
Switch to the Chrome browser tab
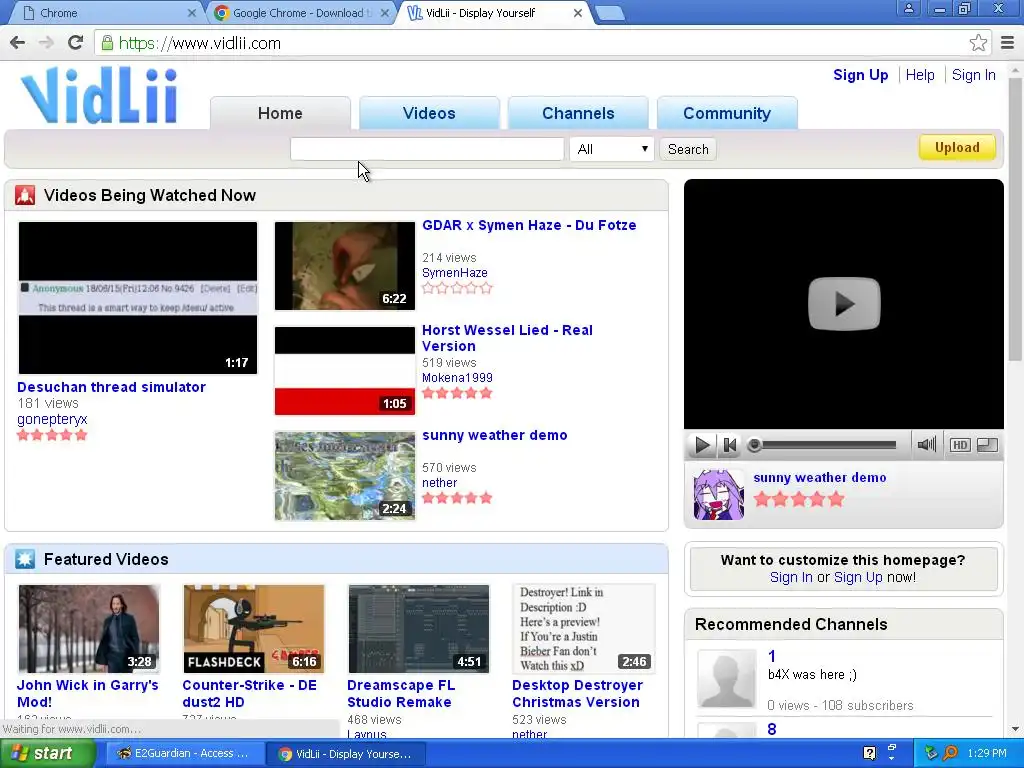tap(104, 13)
